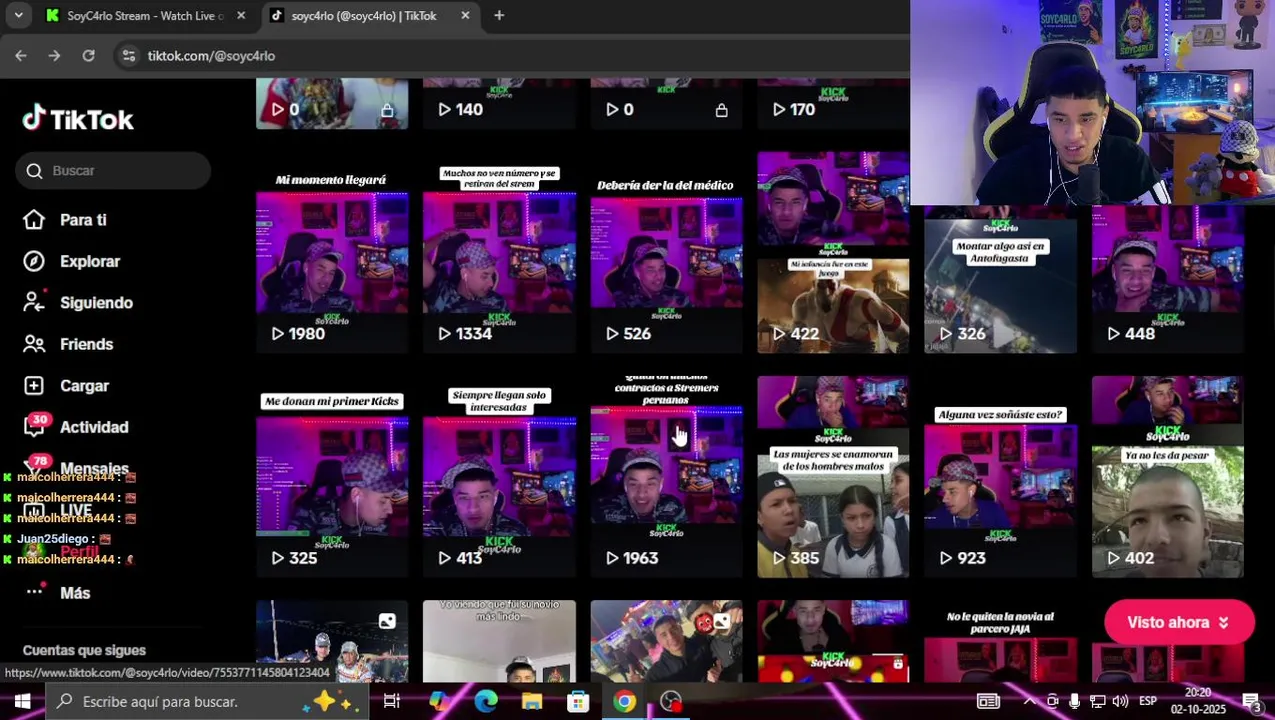Open video with 422 views
This screenshot has height=720, width=1275.
click(833, 253)
